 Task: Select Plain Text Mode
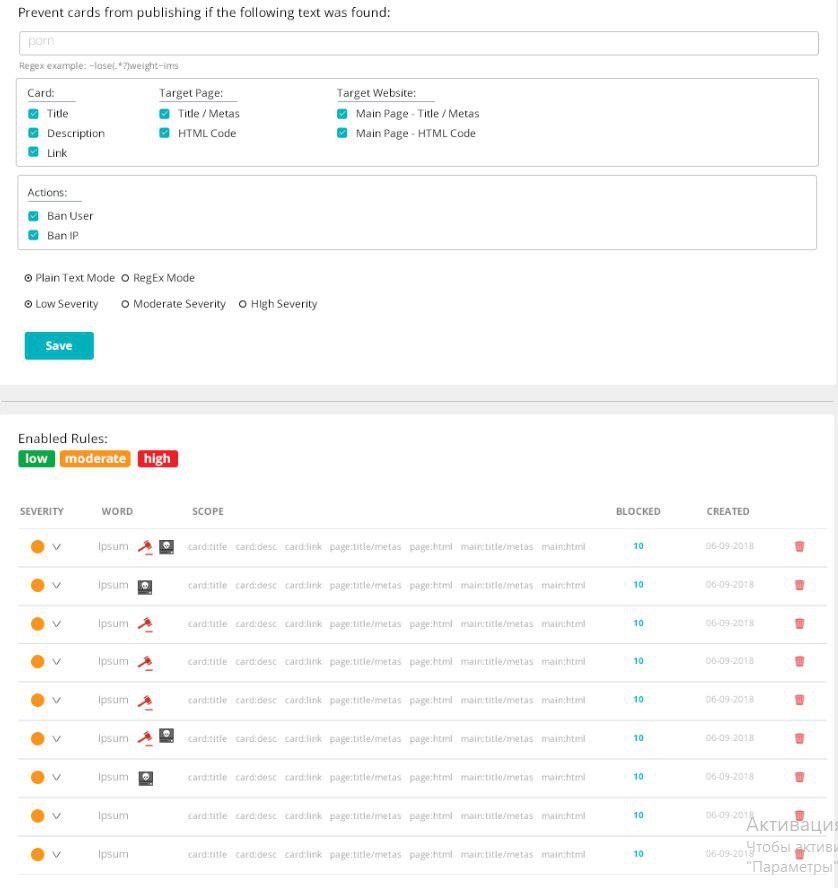(28, 278)
